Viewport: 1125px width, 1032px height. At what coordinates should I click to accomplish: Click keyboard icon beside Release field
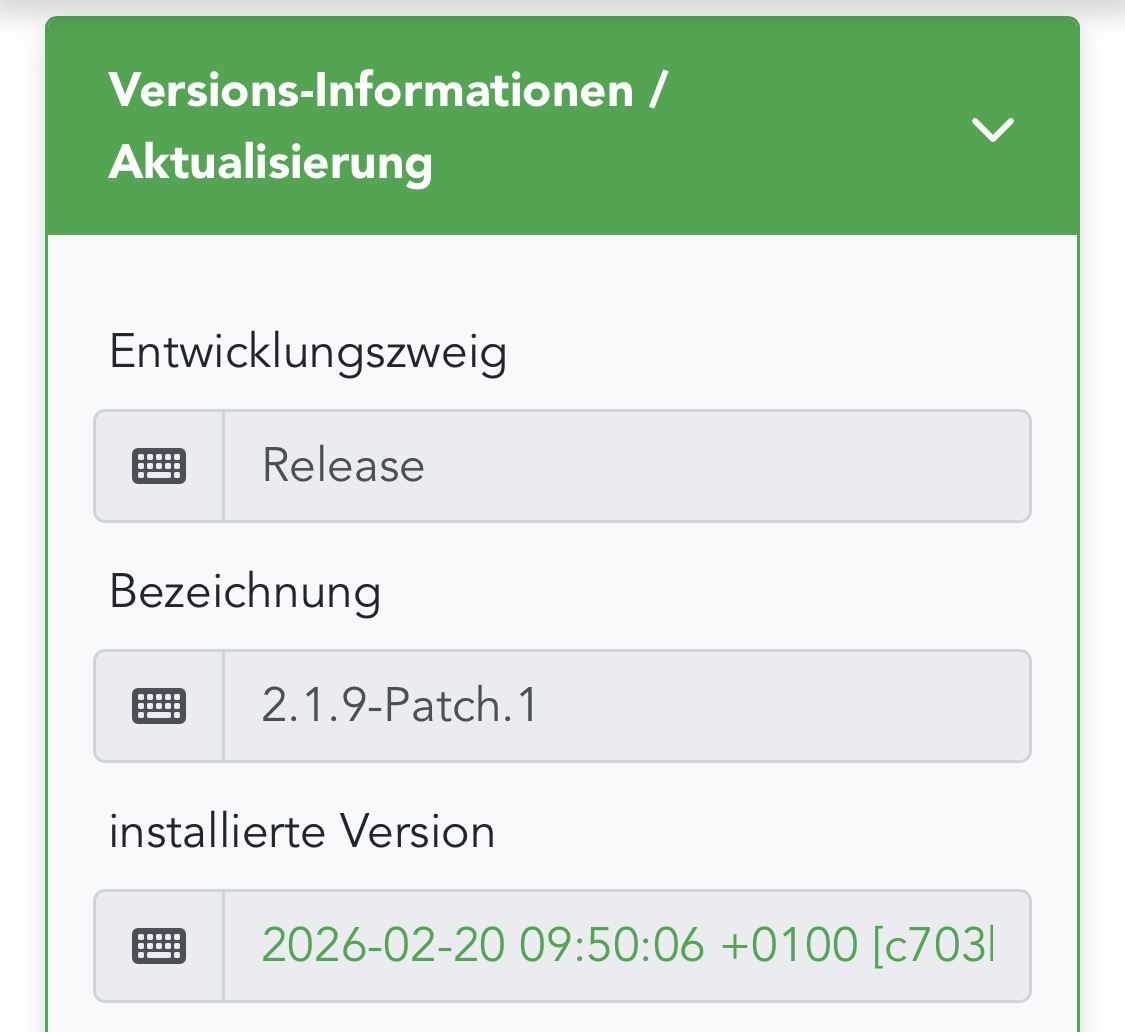159,466
